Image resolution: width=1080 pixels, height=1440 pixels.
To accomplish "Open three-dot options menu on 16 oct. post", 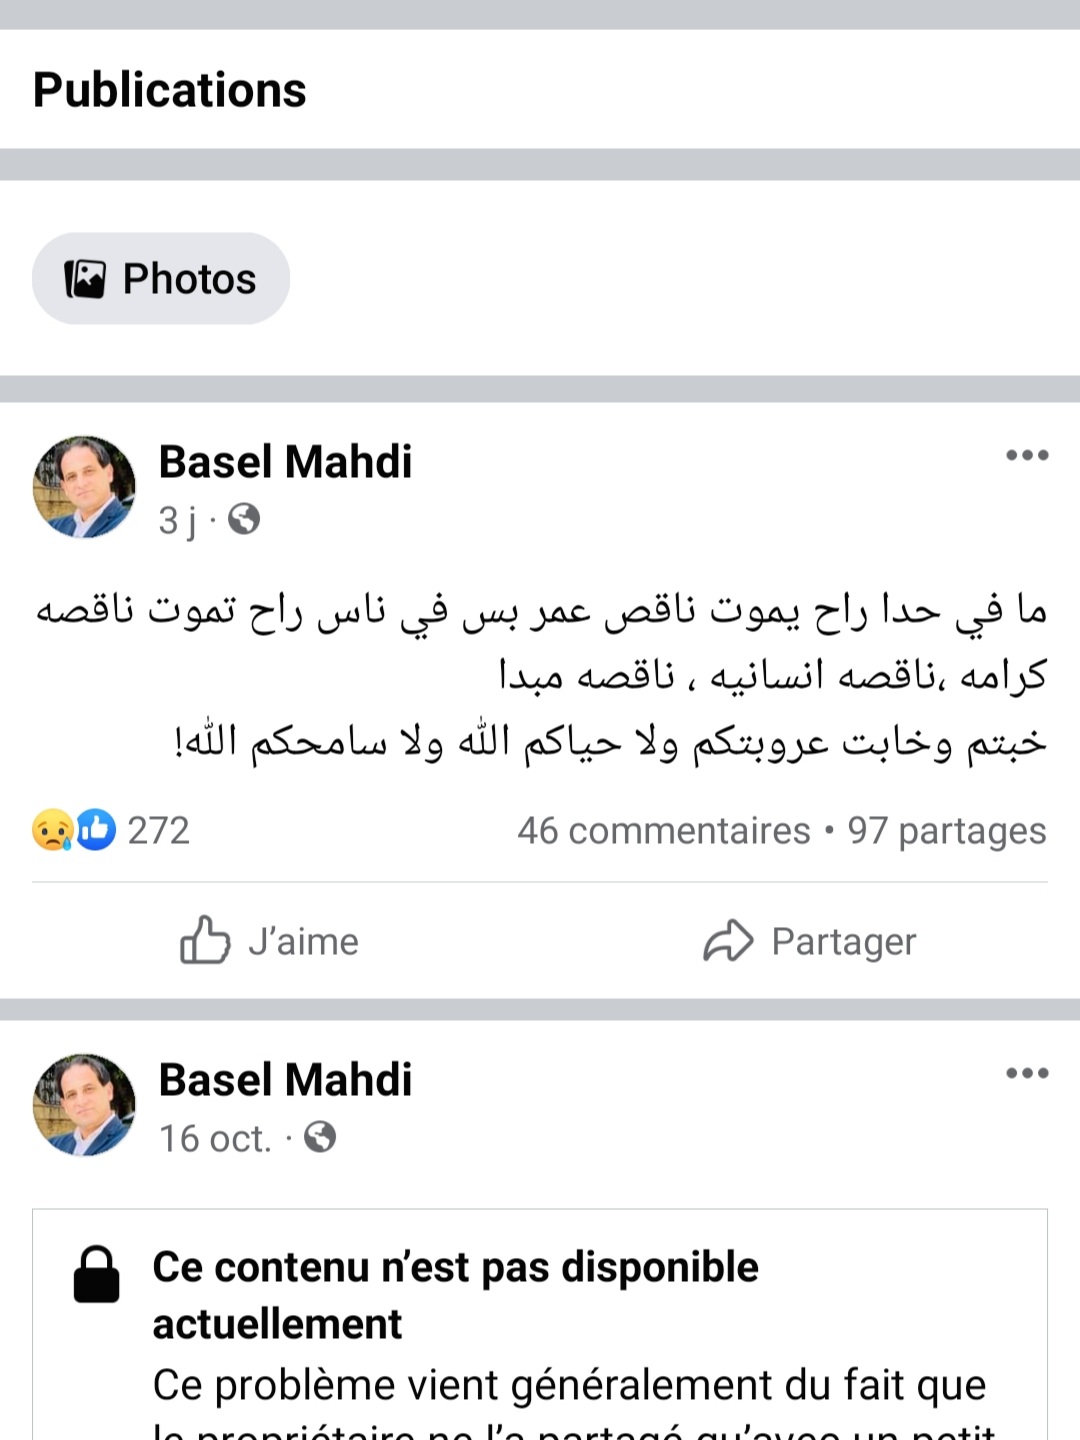I will (x=1027, y=1074).
